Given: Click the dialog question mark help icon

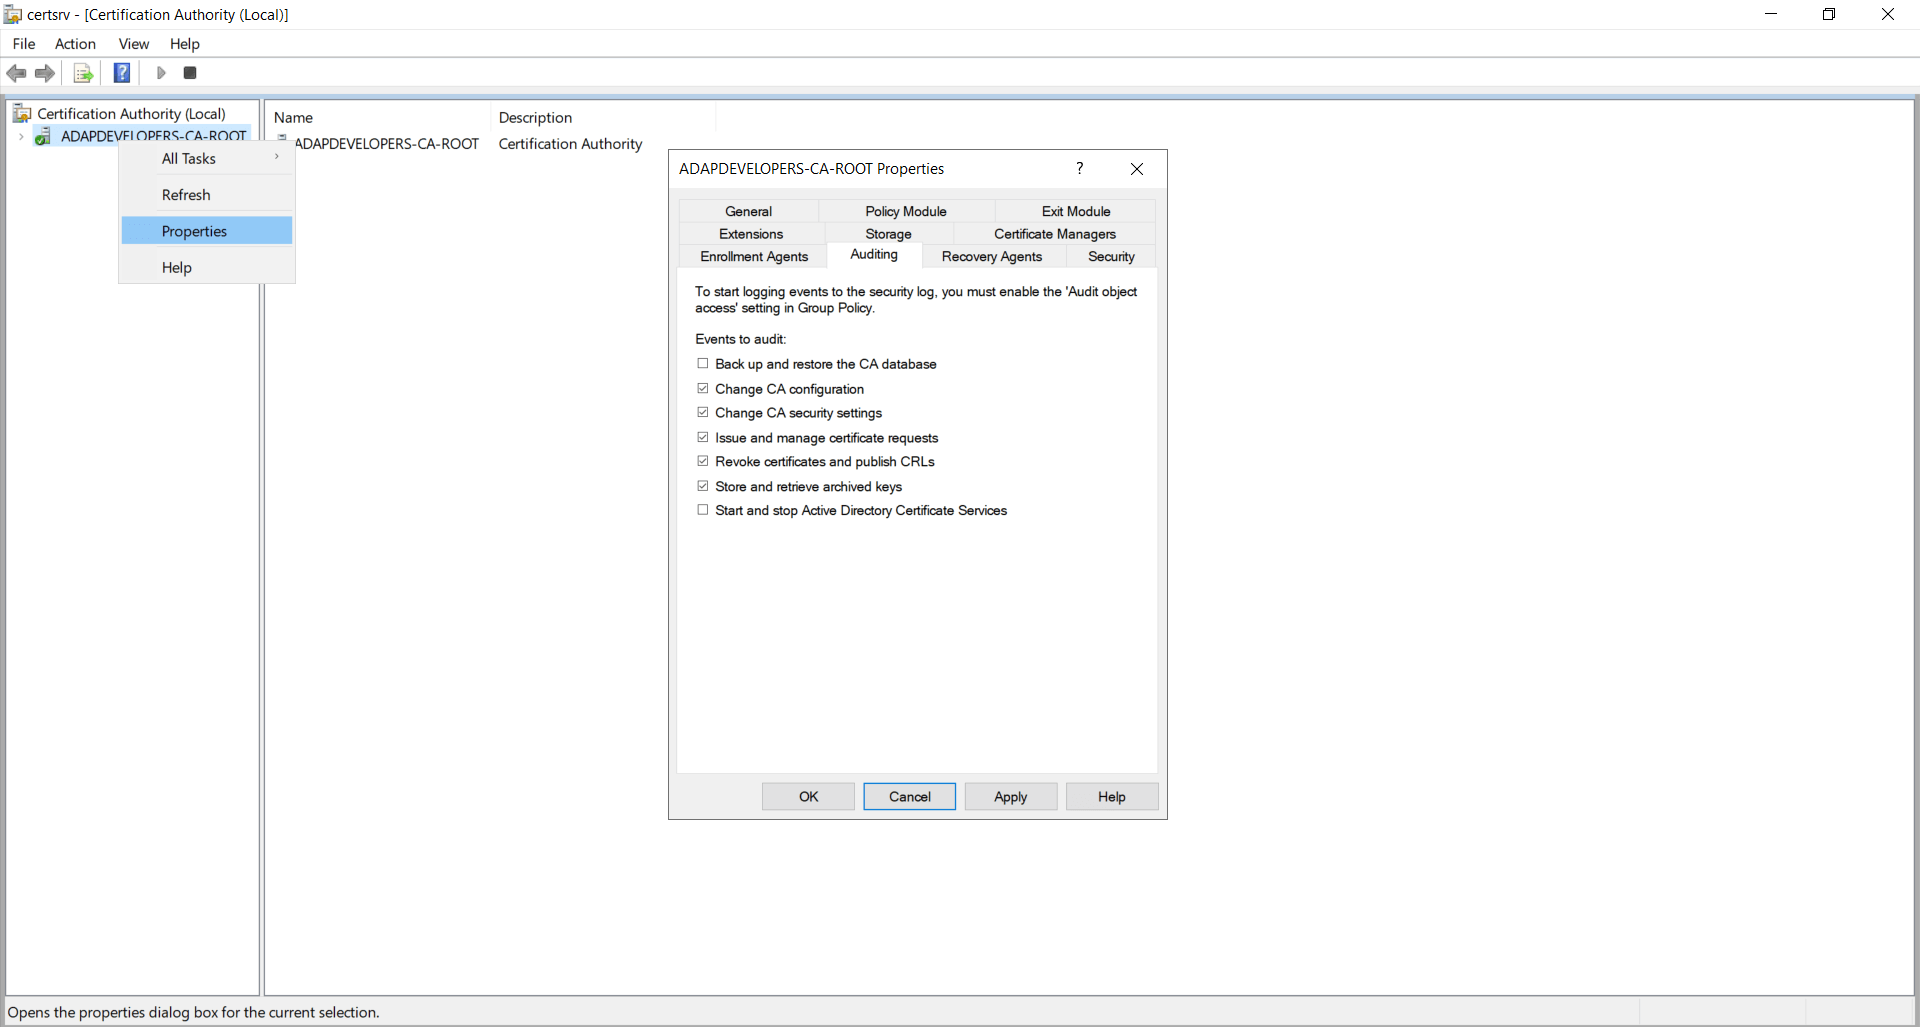Looking at the screenshot, I should pyautogui.click(x=1079, y=168).
